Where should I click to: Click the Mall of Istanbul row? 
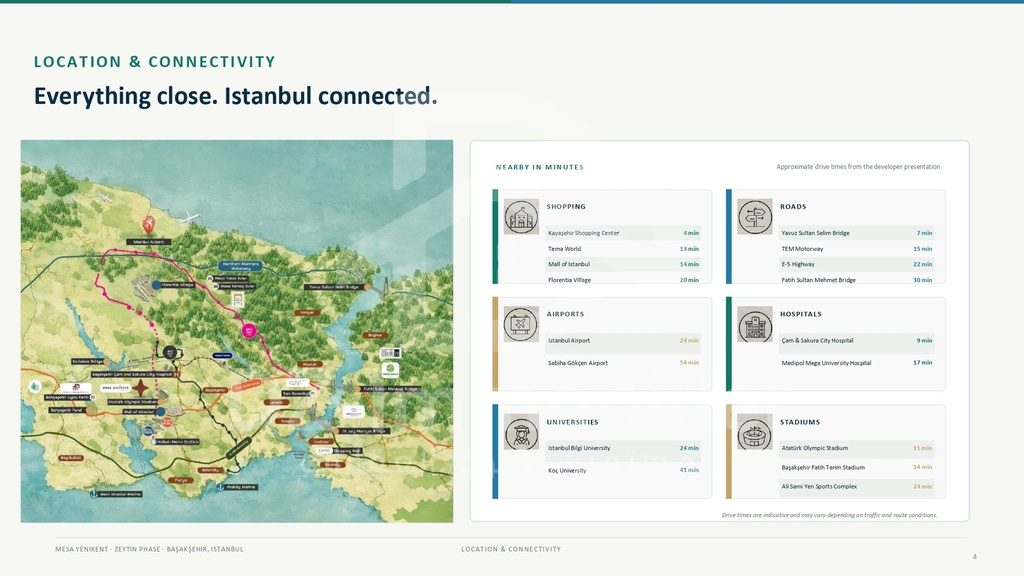coord(623,264)
